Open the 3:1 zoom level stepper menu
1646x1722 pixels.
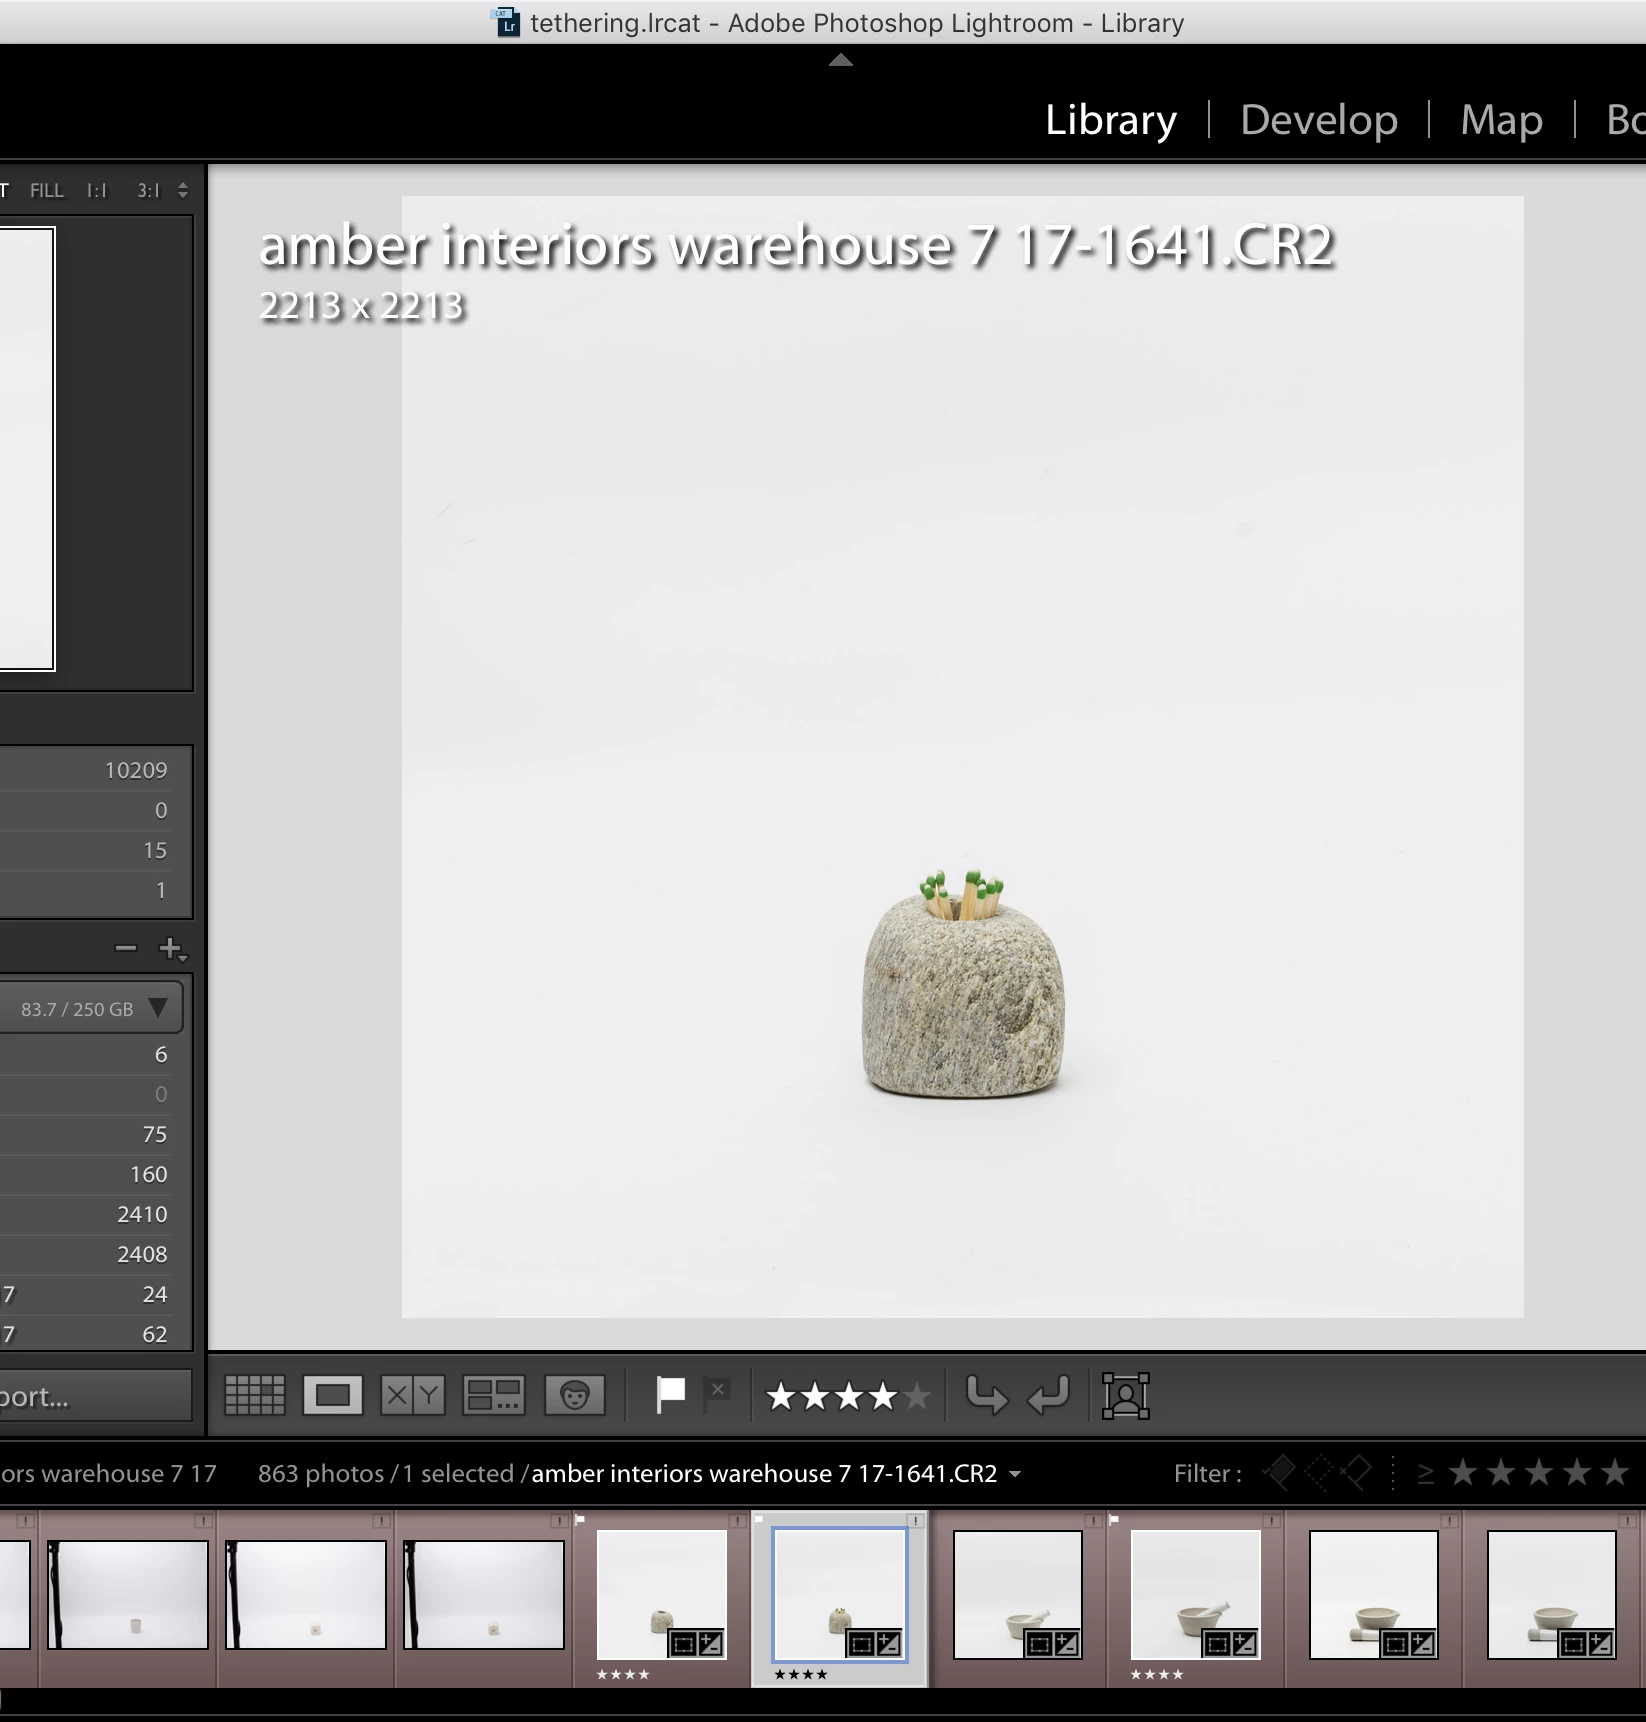click(183, 190)
